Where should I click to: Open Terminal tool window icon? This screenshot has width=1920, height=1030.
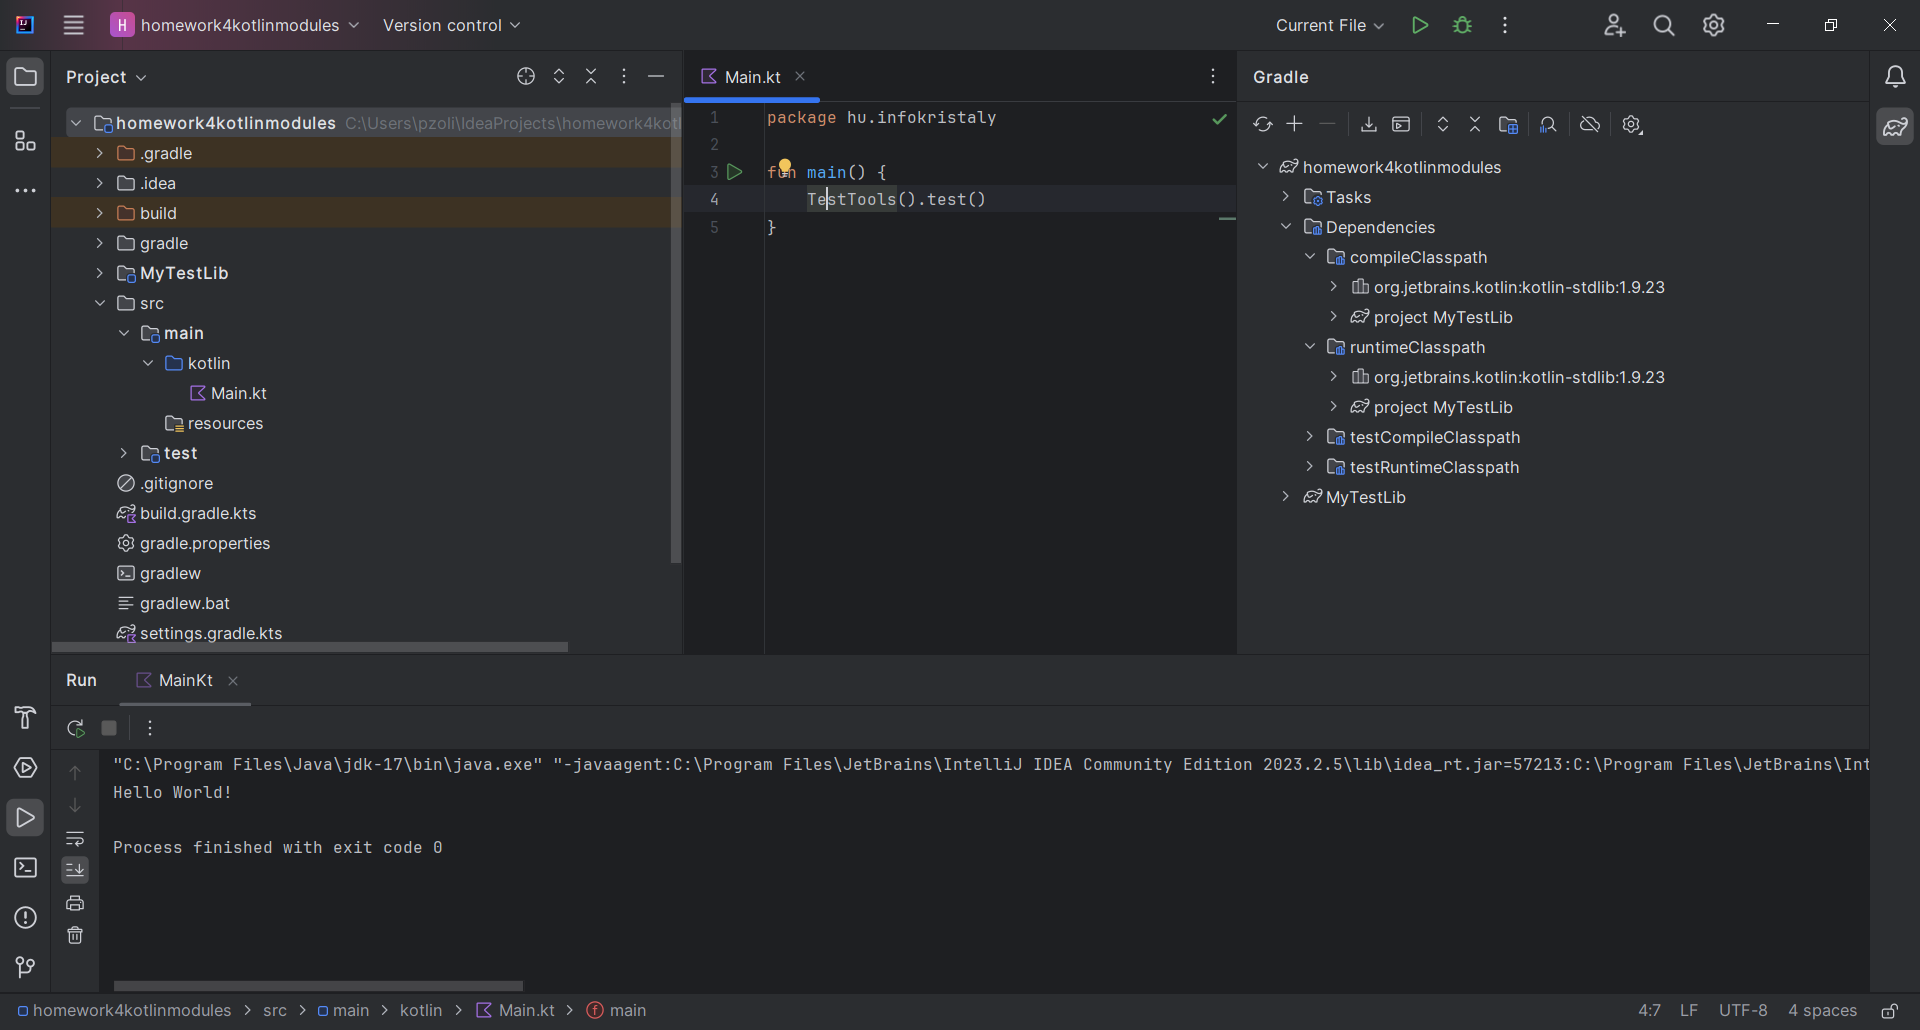pos(25,868)
